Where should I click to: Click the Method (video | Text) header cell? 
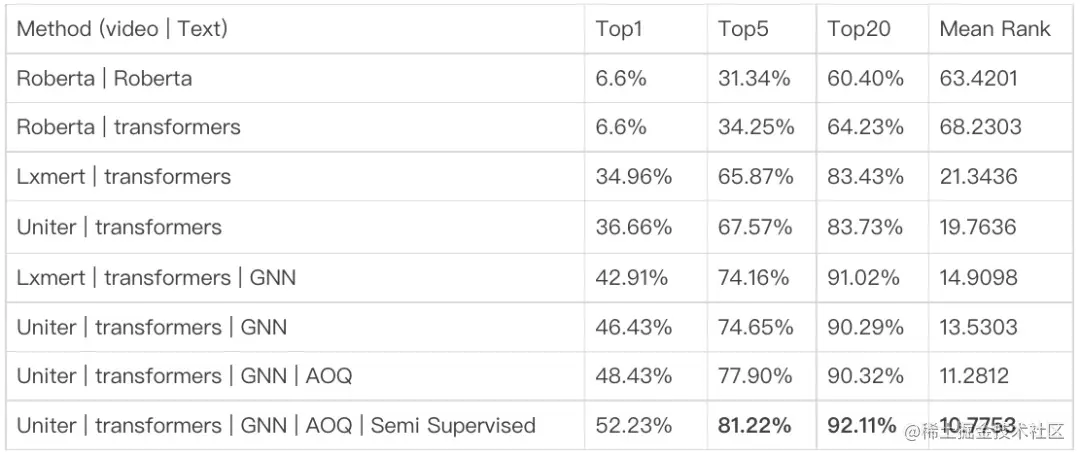[122, 29]
